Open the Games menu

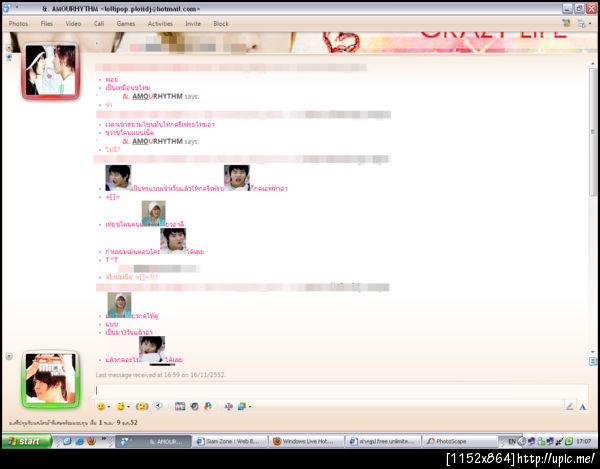(126, 24)
